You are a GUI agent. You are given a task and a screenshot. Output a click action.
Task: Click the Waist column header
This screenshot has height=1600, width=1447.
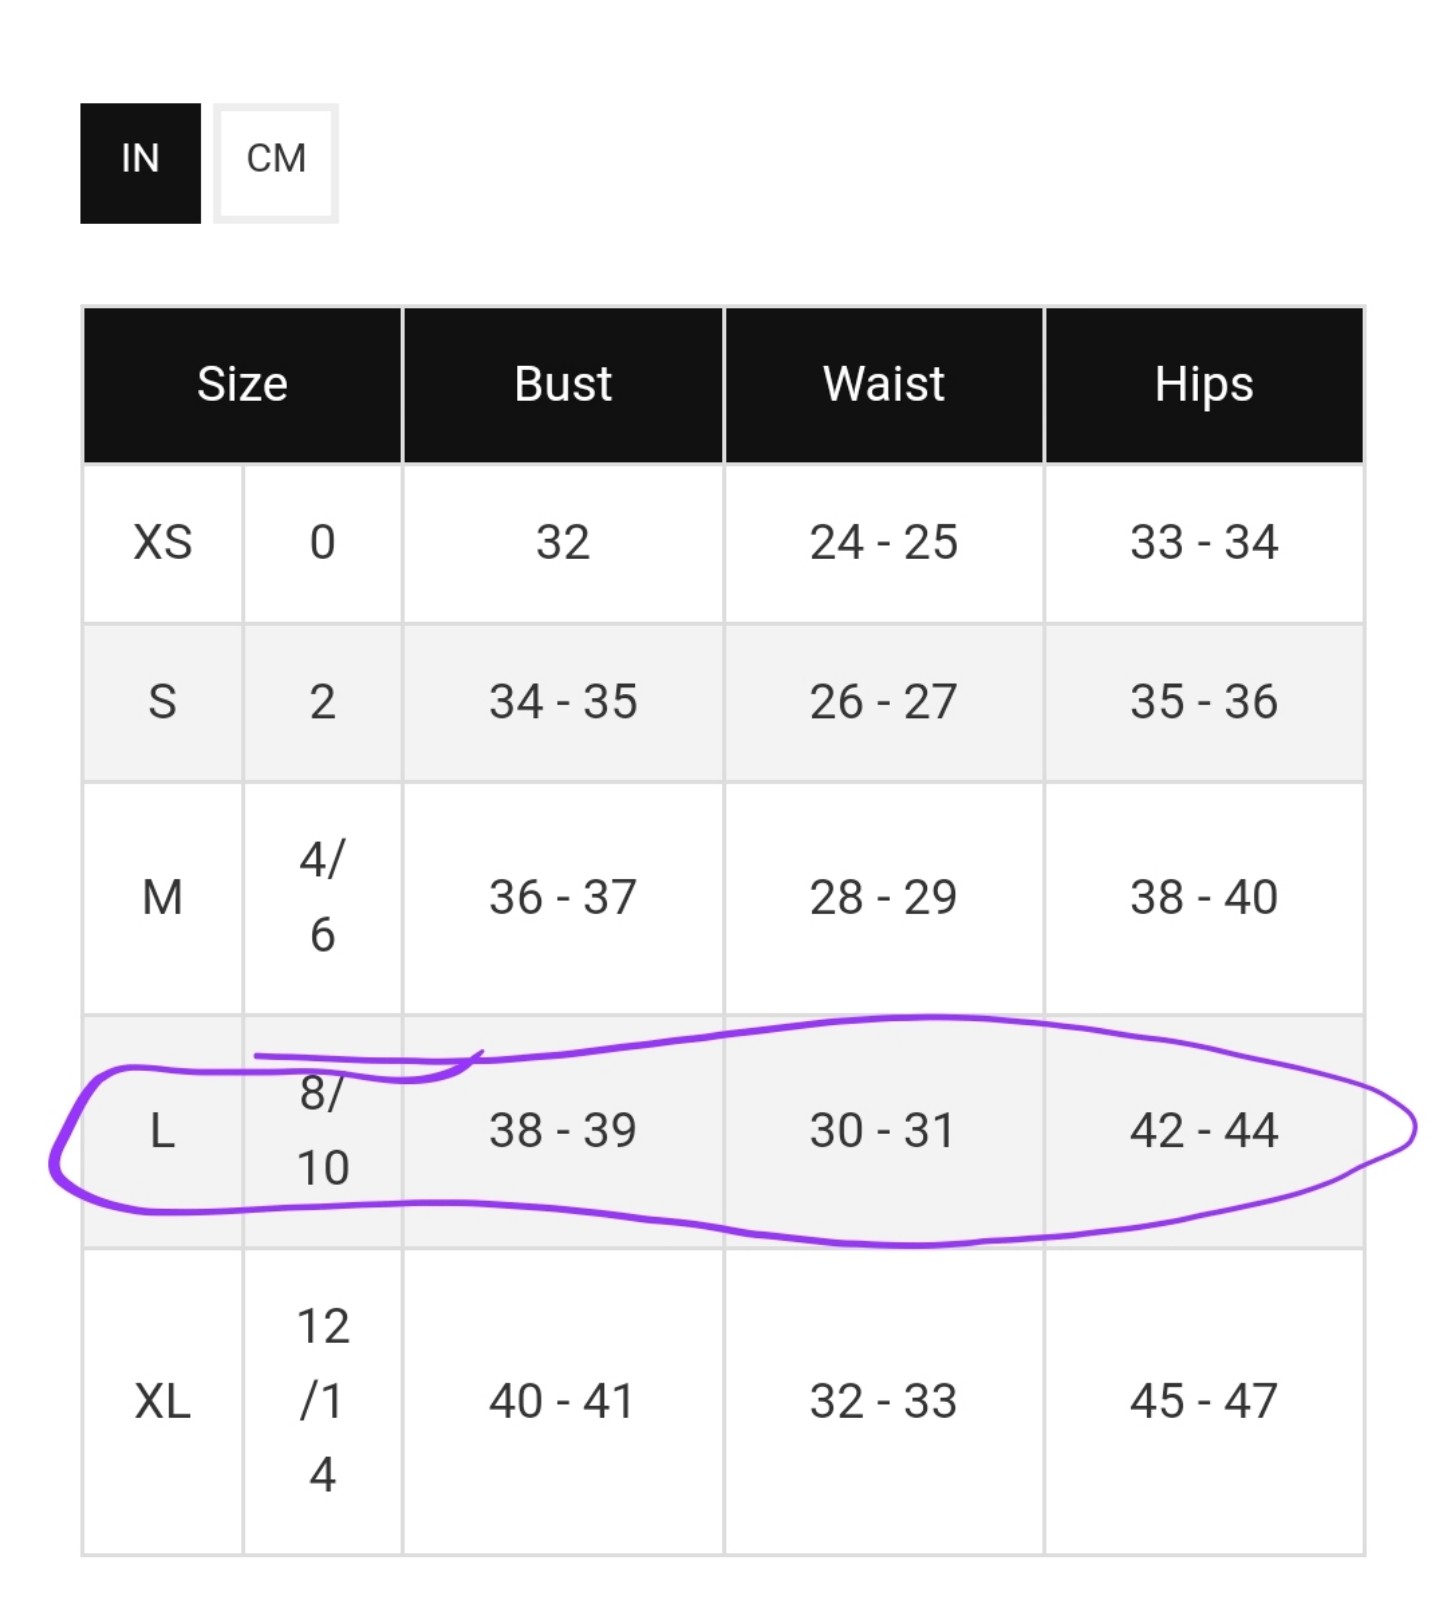click(x=884, y=385)
